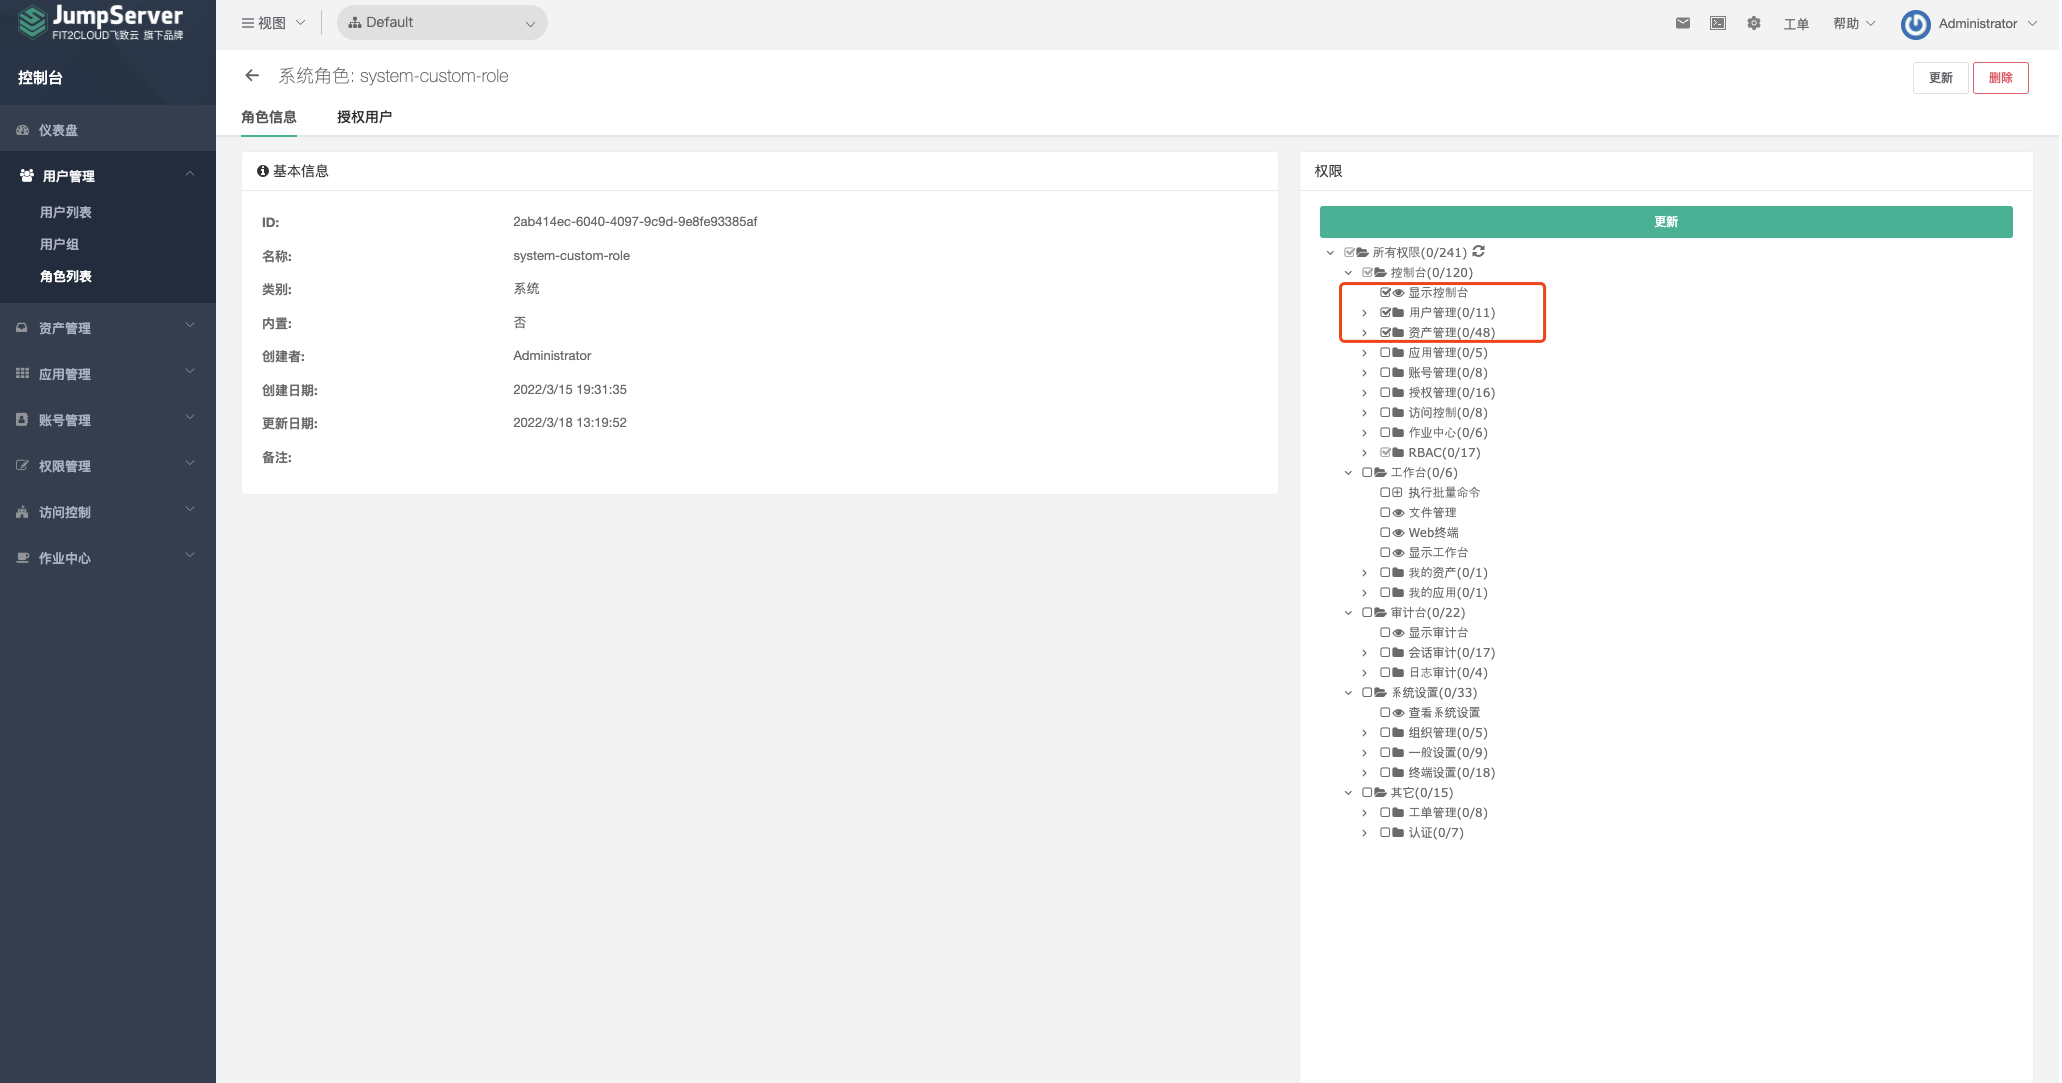The width and height of the screenshot is (2062, 1083).
Task: Open the Default organization dropdown
Action: pos(442,23)
